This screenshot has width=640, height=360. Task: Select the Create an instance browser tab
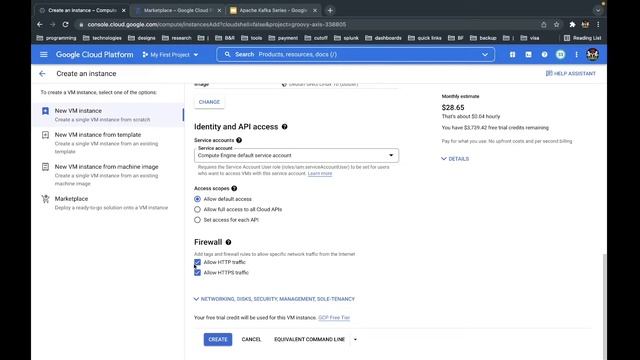(x=82, y=10)
